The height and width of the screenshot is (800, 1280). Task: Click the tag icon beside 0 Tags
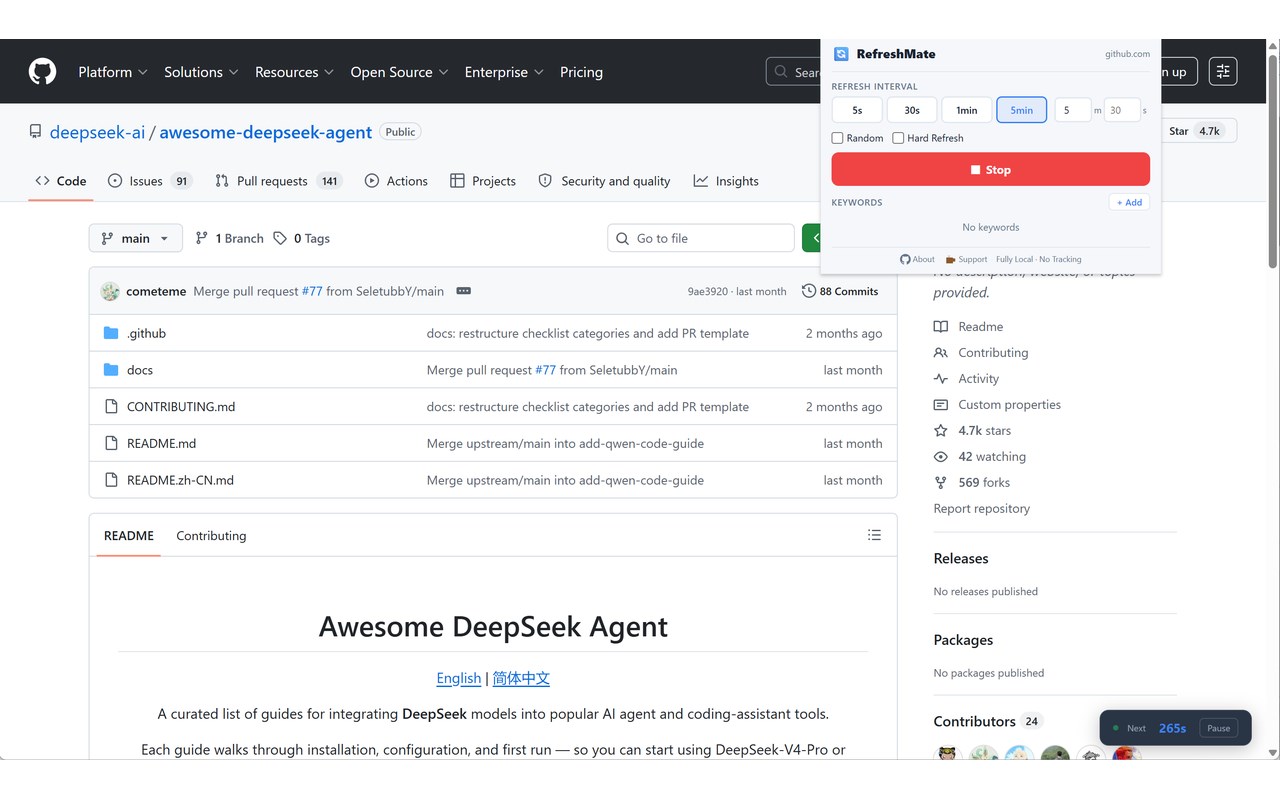coord(280,238)
